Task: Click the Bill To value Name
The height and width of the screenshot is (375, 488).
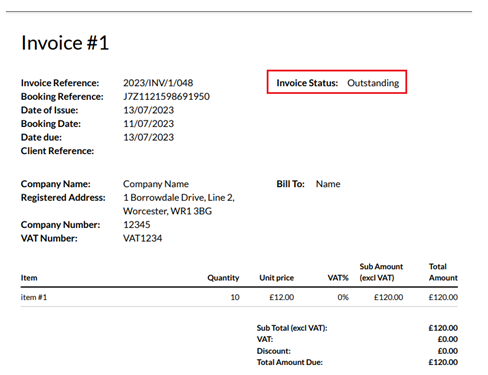Action: (328, 184)
